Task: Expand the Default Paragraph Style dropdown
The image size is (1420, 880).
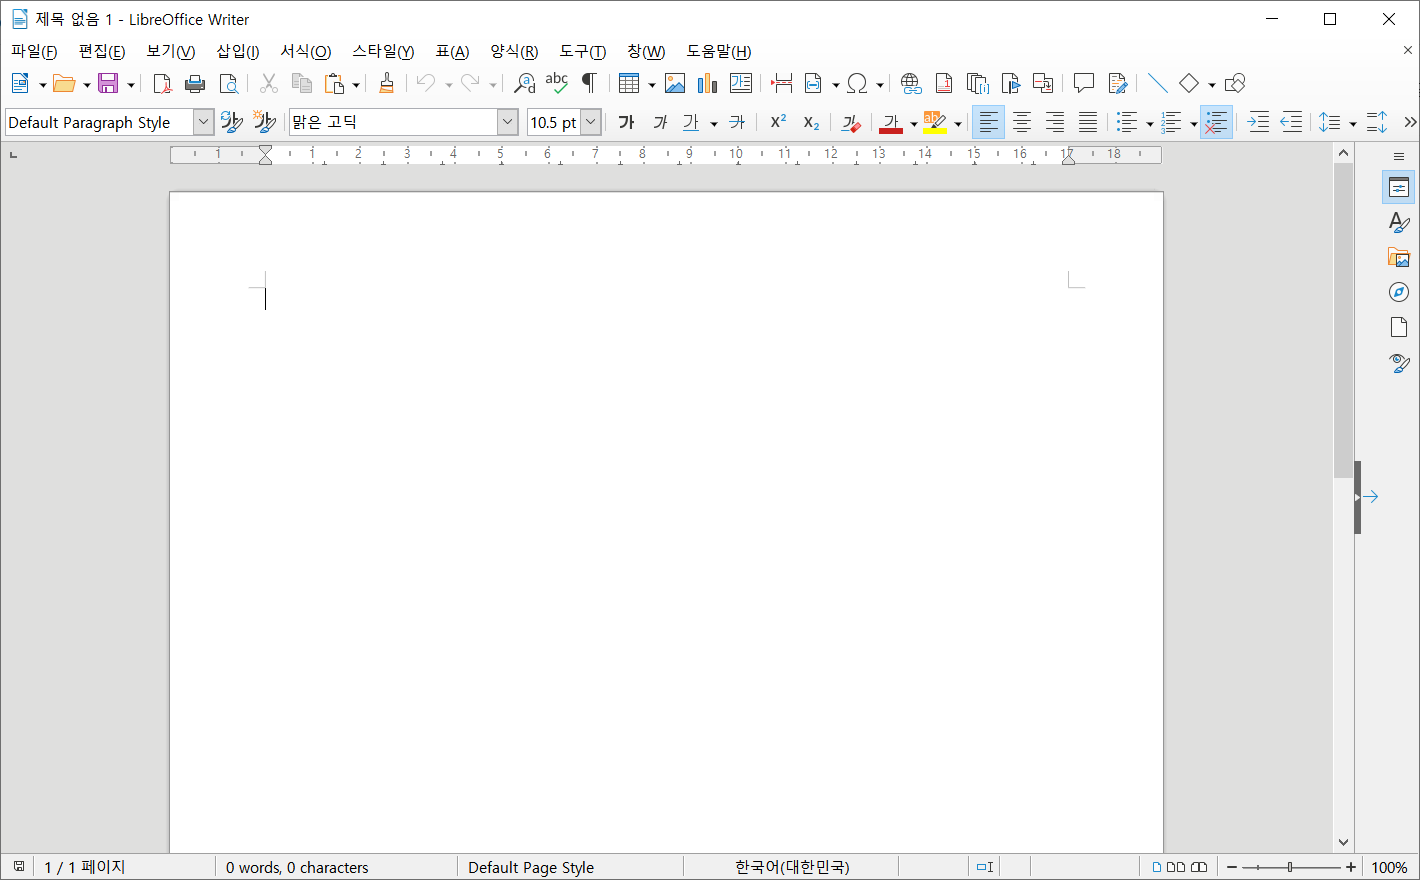Action: 203,122
